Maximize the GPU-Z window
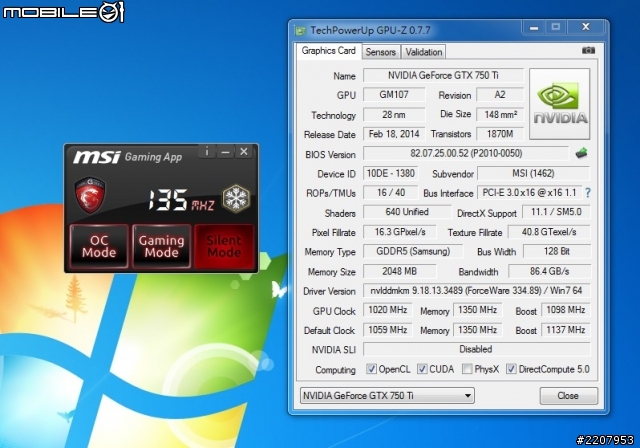This screenshot has width=640, height=448. (556, 27)
